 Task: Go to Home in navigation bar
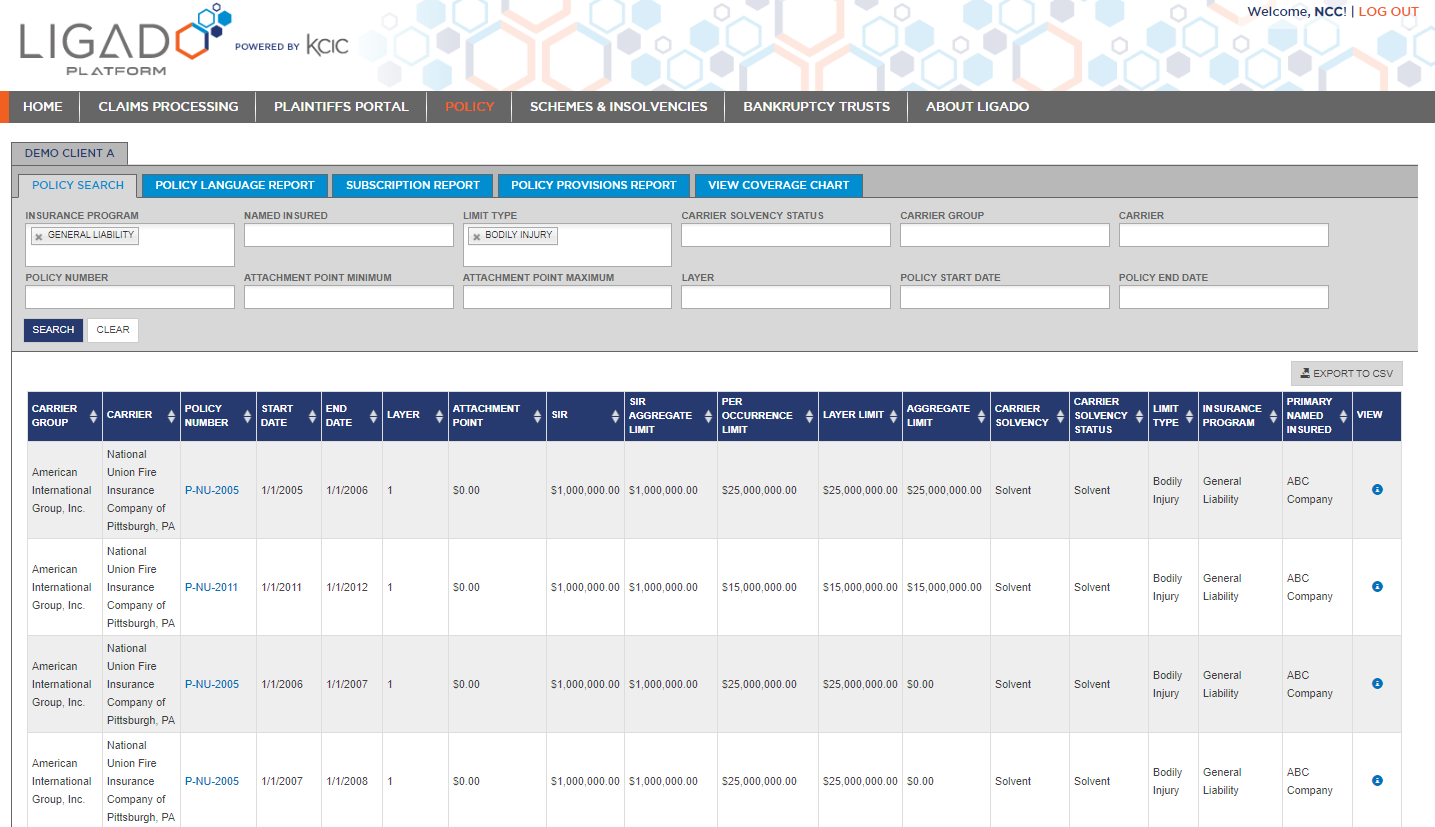43,107
